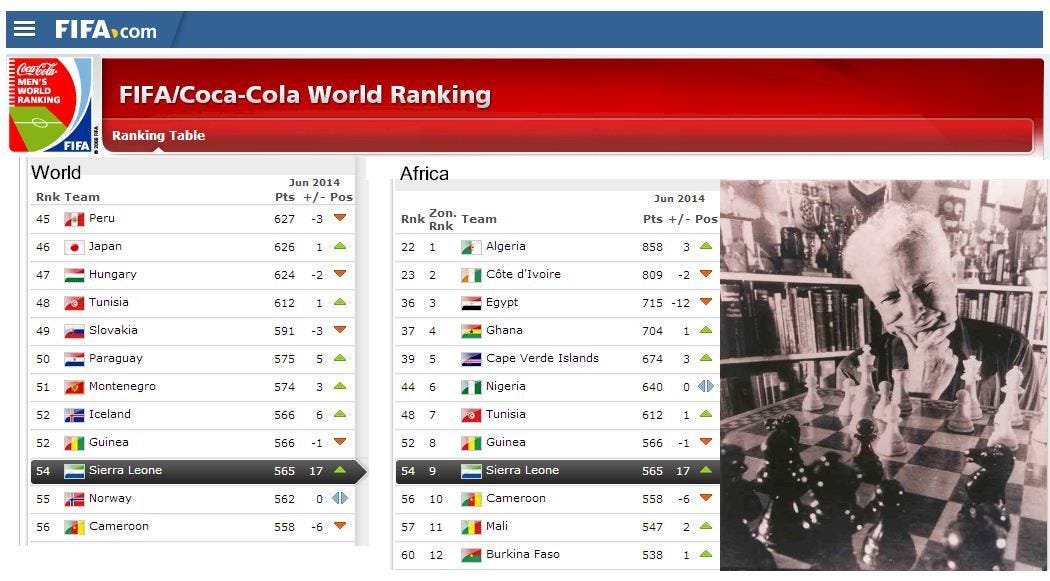The width and height of the screenshot is (1050, 581).
Task: Open the Peru team link
Action: coord(102,218)
